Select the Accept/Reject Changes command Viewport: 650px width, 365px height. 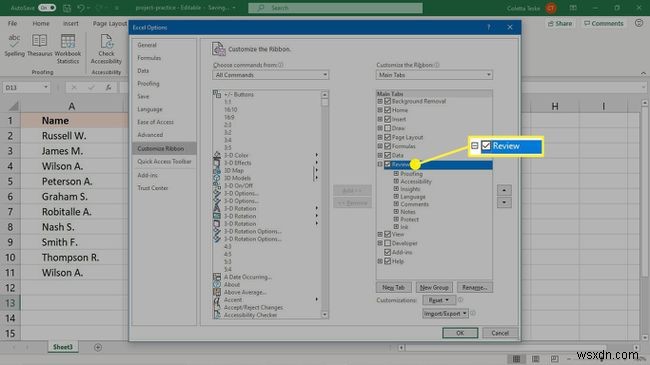click(x=253, y=307)
